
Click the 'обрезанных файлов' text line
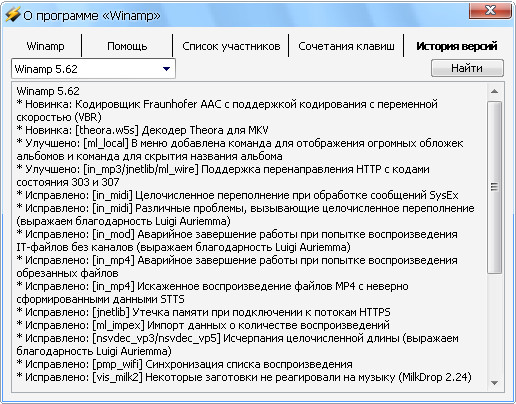point(67,273)
